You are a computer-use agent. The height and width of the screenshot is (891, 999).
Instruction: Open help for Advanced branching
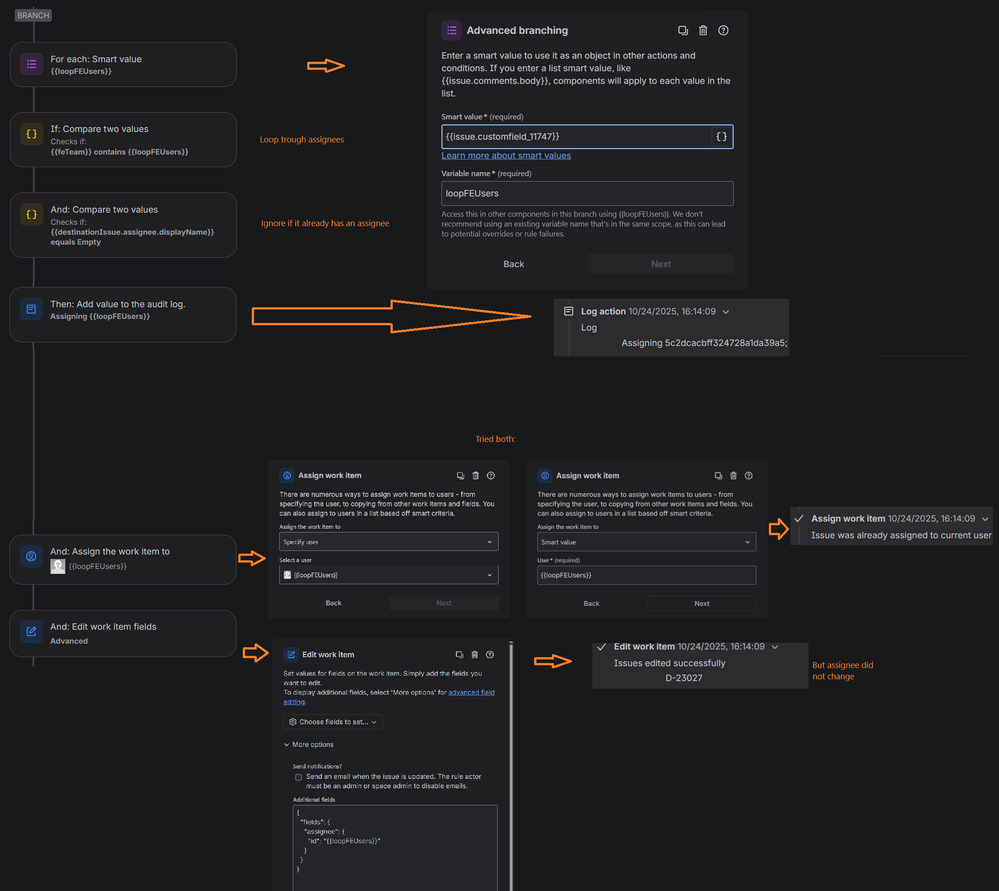pyautogui.click(x=723, y=31)
